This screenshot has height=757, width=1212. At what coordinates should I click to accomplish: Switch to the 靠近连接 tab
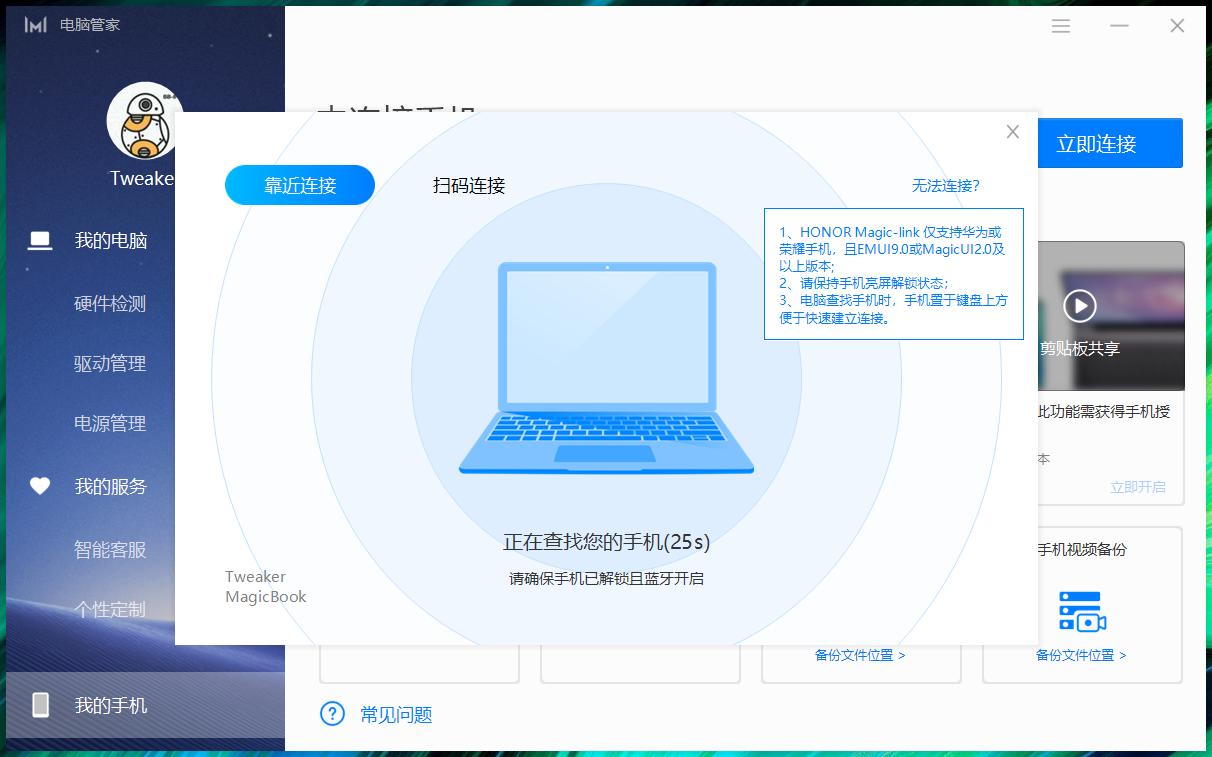pyautogui.click(x=299, y=185)
